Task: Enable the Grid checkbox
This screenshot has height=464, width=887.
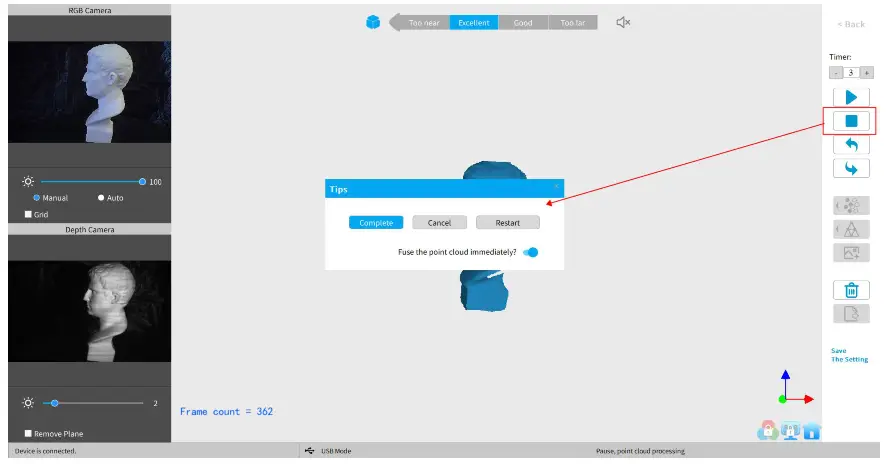Action: click(x=28, y=214)
